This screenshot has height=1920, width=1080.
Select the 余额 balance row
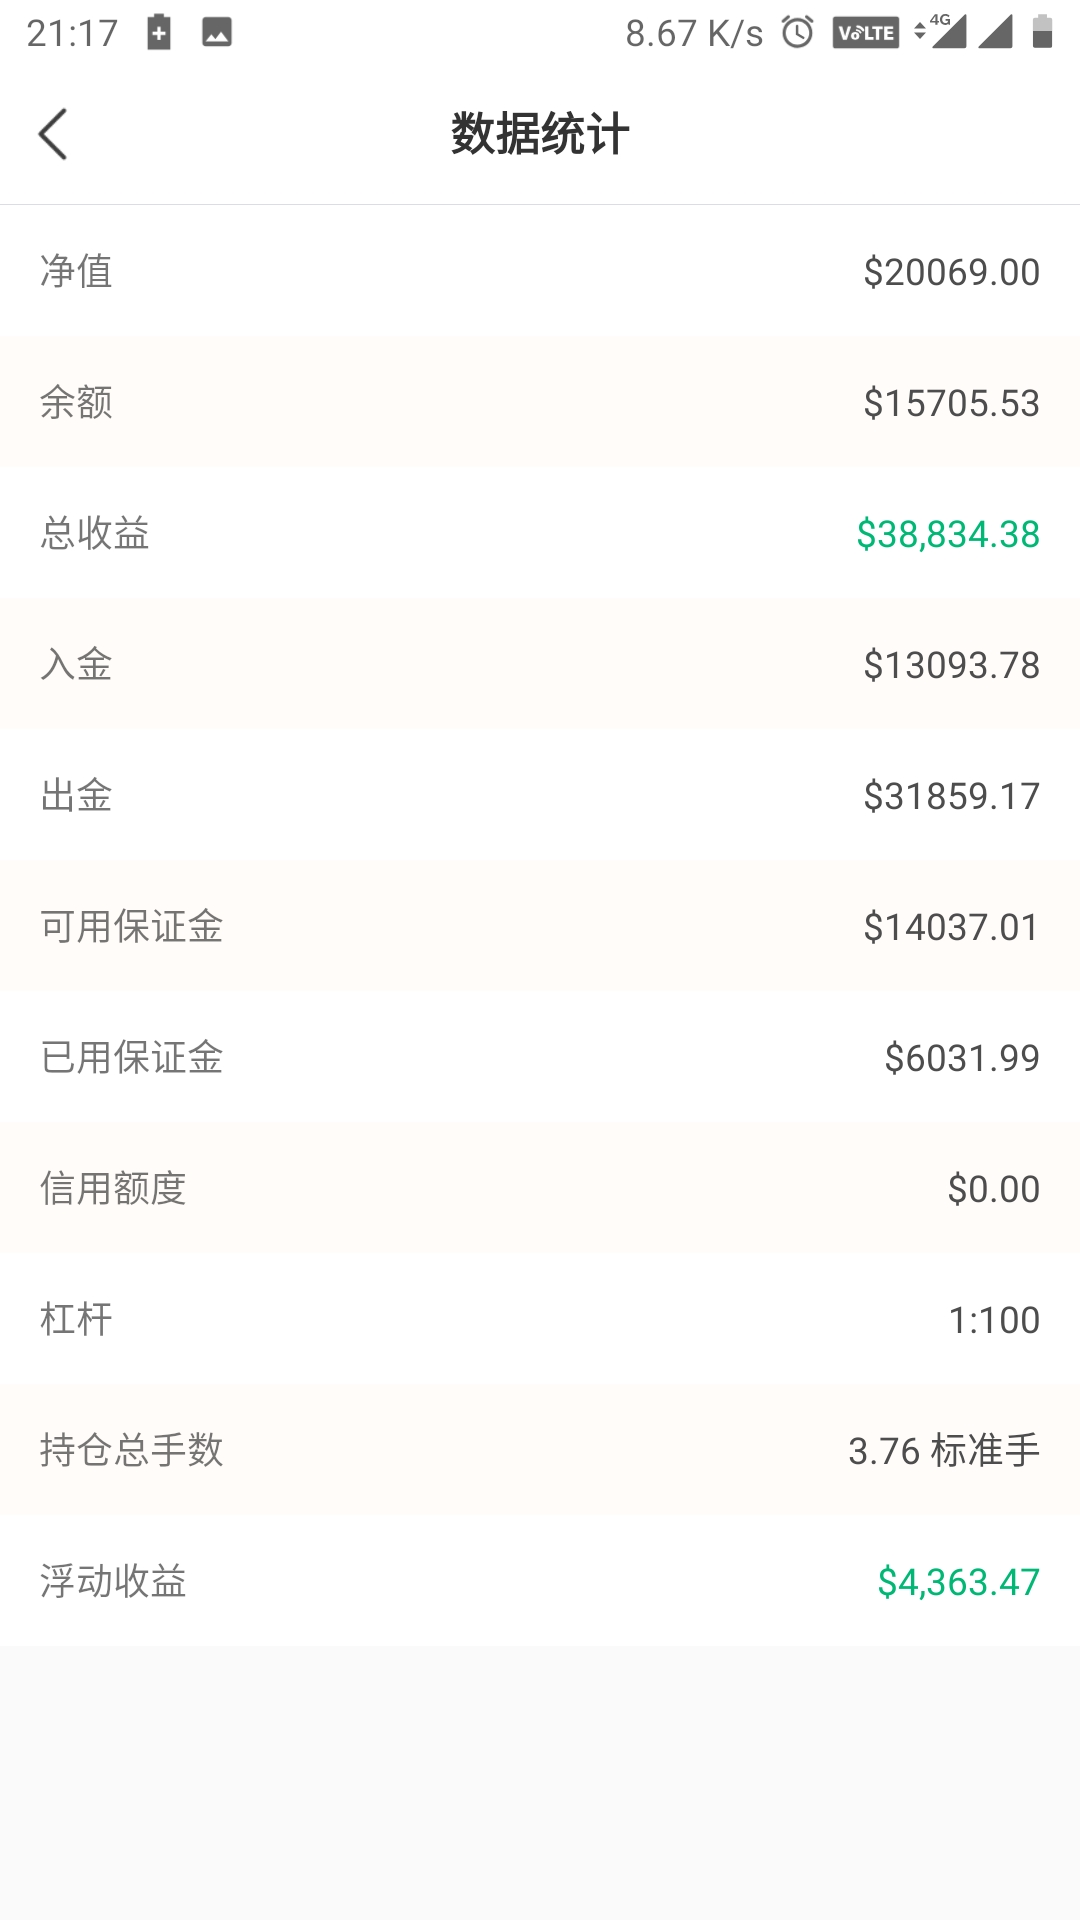[x=540, y=402]
